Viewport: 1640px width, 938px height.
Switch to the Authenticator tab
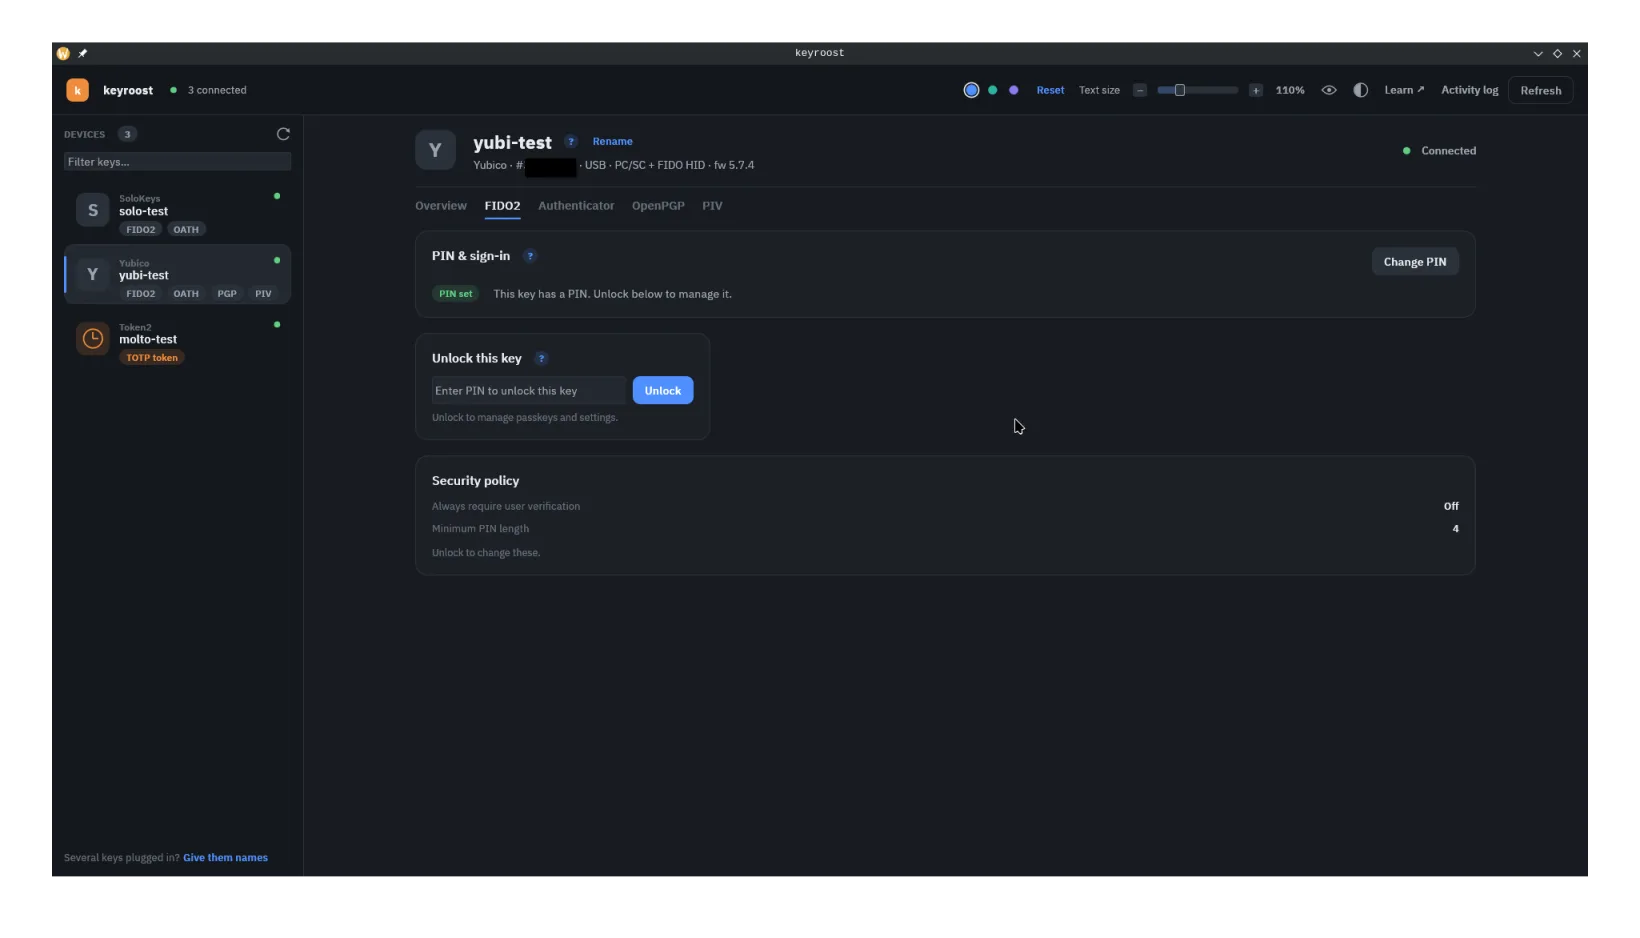click(576, 206)
